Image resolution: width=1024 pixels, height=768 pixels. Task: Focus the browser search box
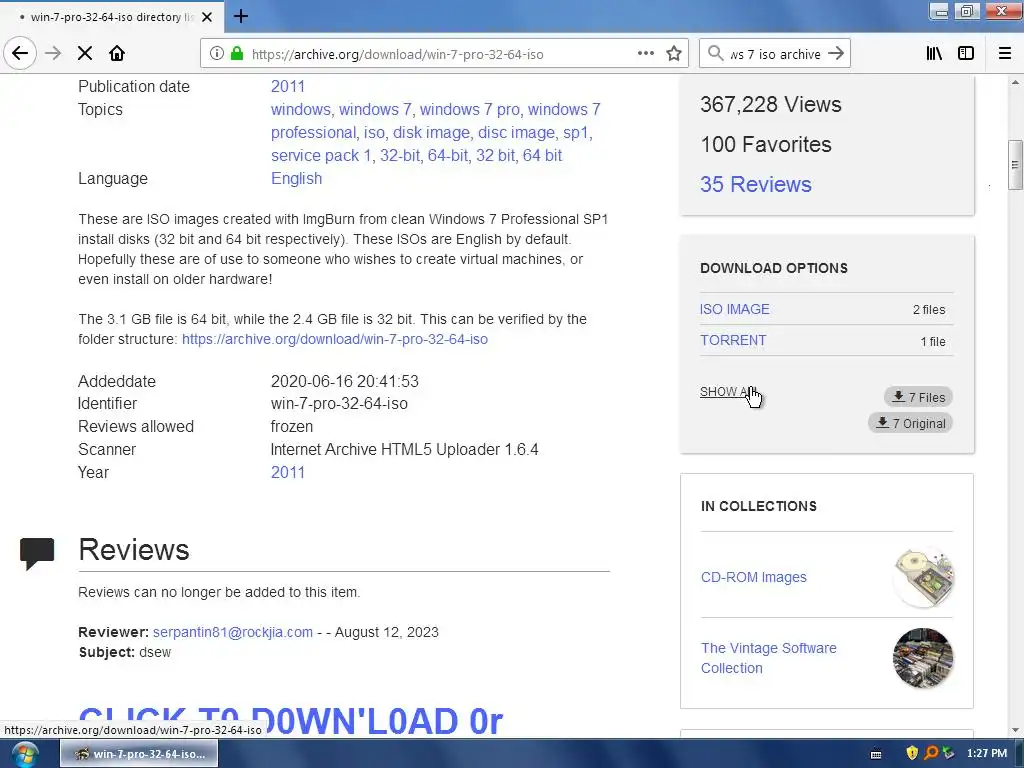[x=775, y=54]
